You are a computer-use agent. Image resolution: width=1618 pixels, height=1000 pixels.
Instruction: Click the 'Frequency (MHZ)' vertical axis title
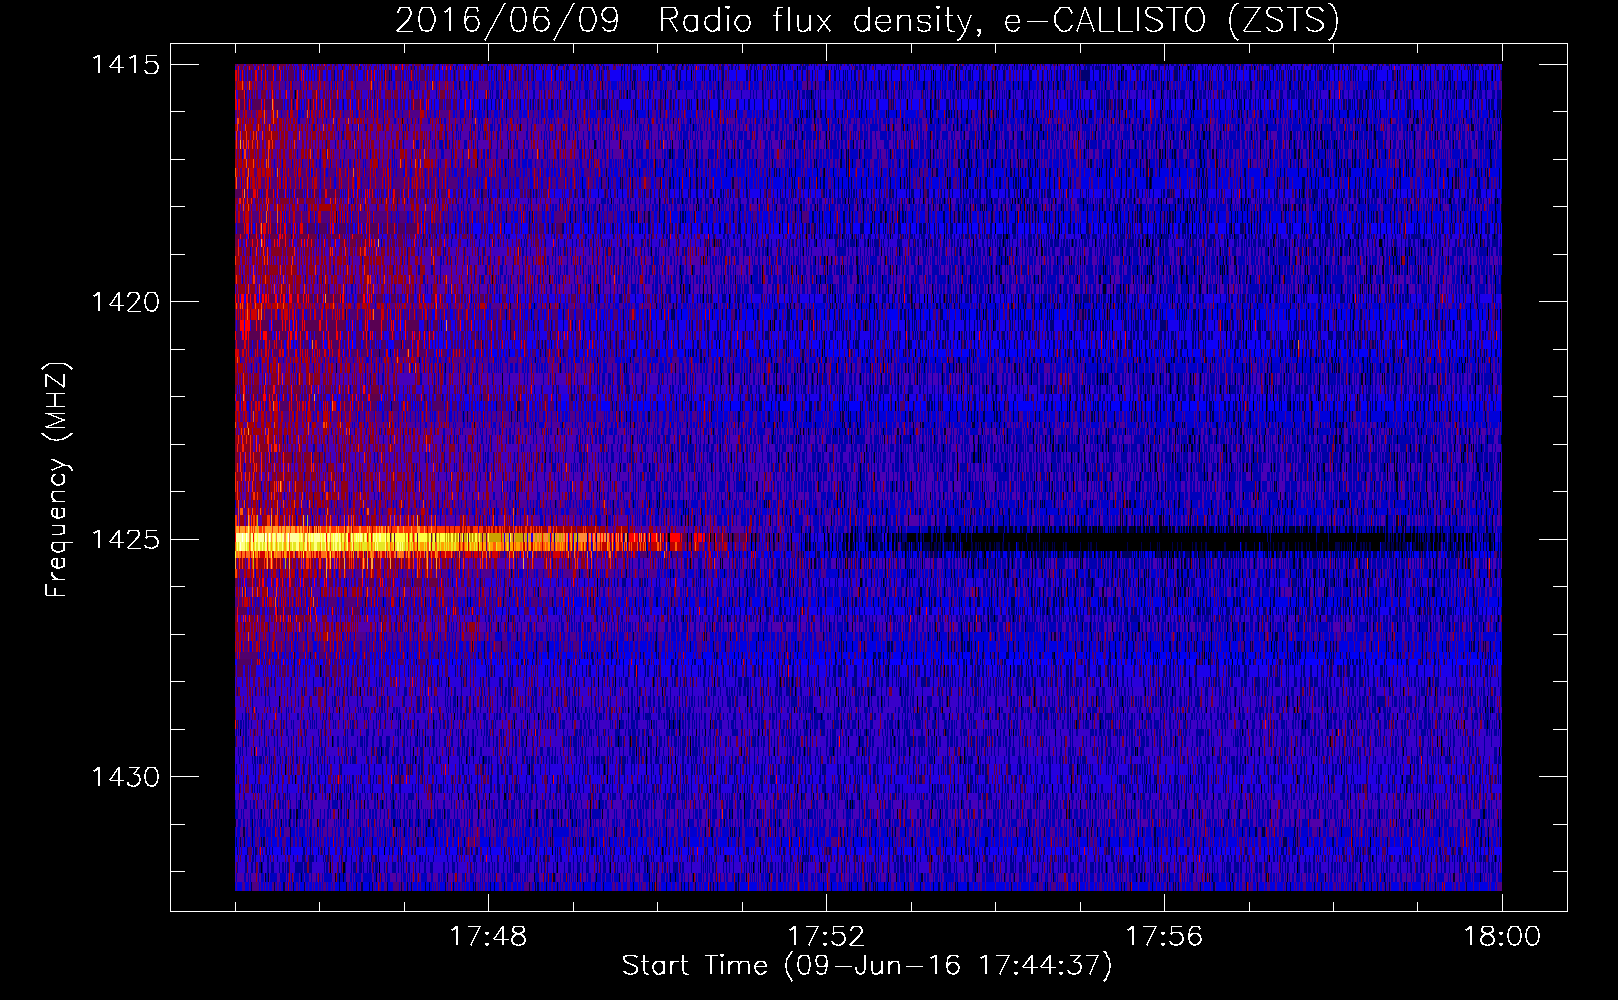(58, 480)
